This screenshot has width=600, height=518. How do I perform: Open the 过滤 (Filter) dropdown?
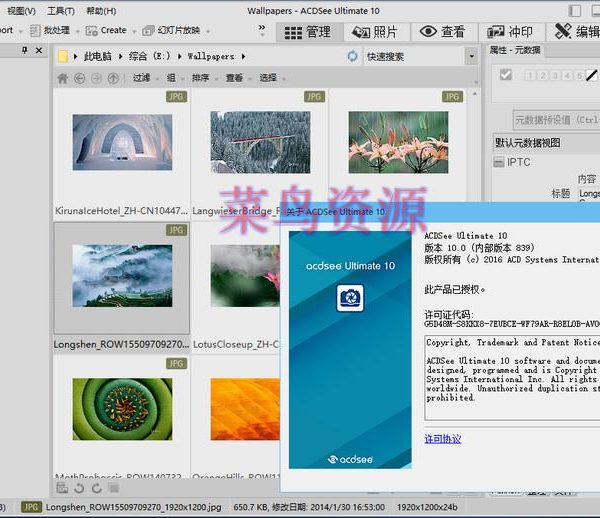(144, 78)
